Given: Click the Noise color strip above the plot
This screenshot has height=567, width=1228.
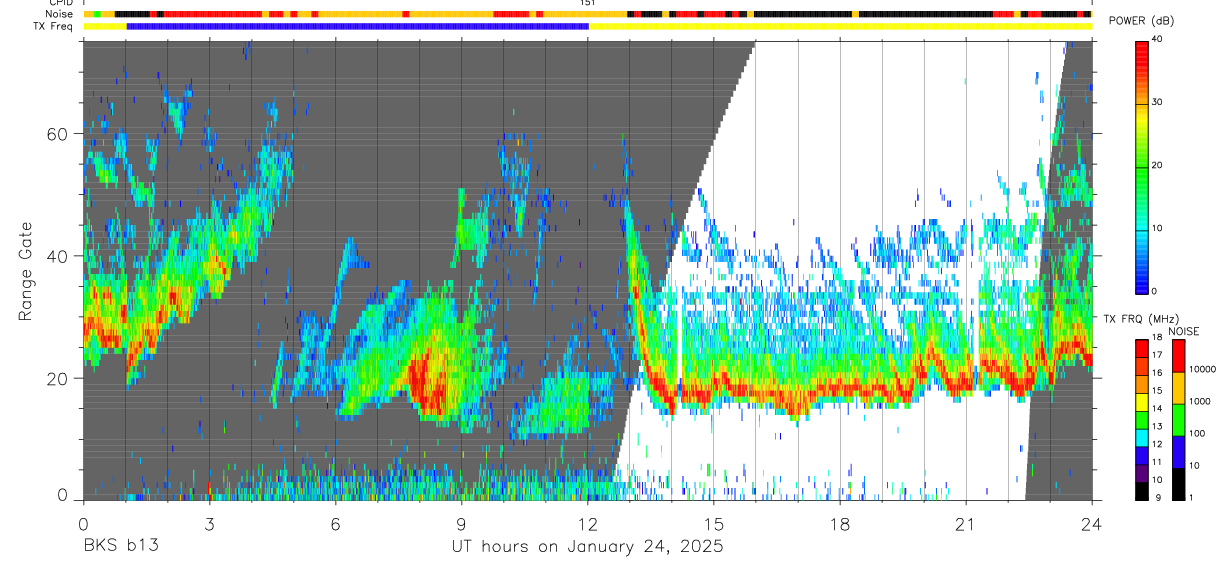Looking at the screenshot, I should pos(587,15).
